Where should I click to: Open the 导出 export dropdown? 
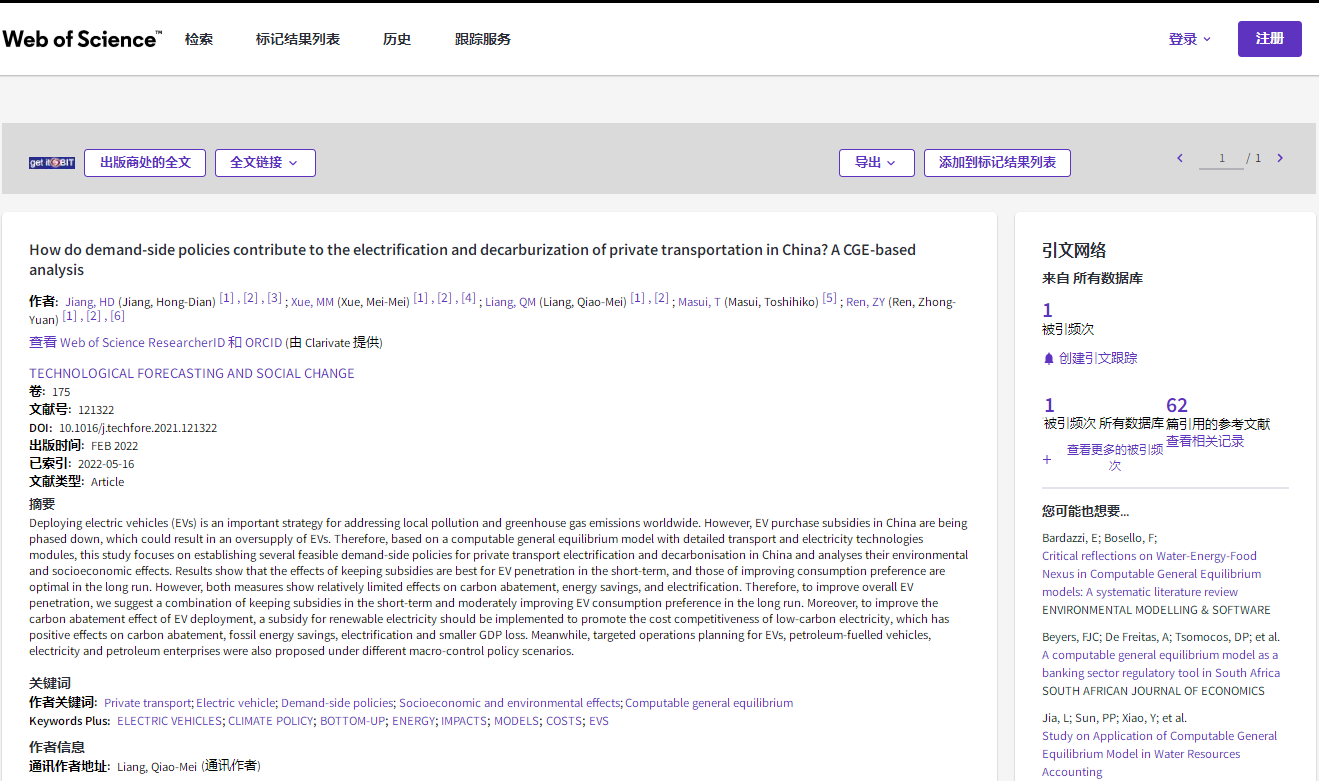click(875, 162)
